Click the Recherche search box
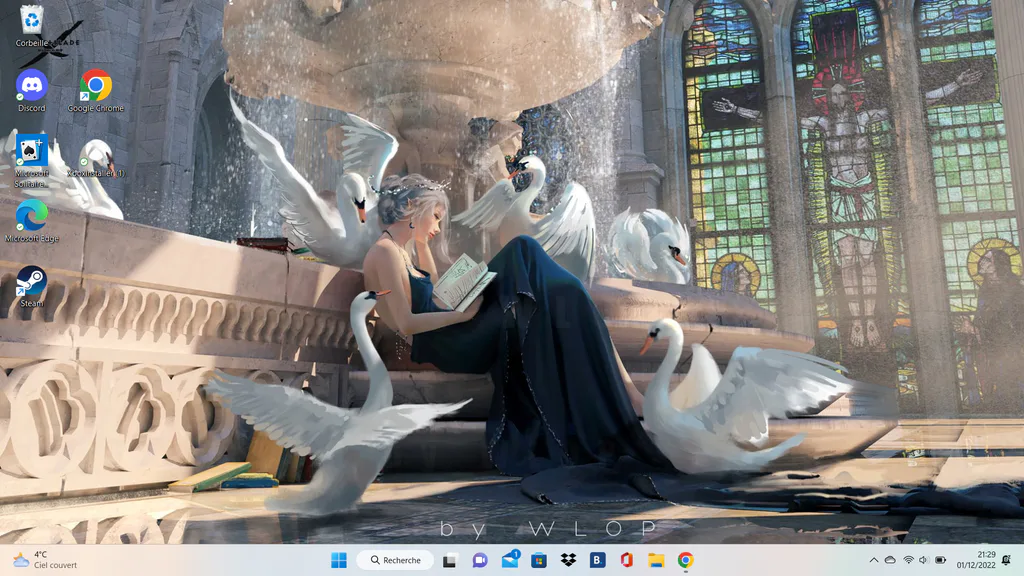 coord(396,560)
